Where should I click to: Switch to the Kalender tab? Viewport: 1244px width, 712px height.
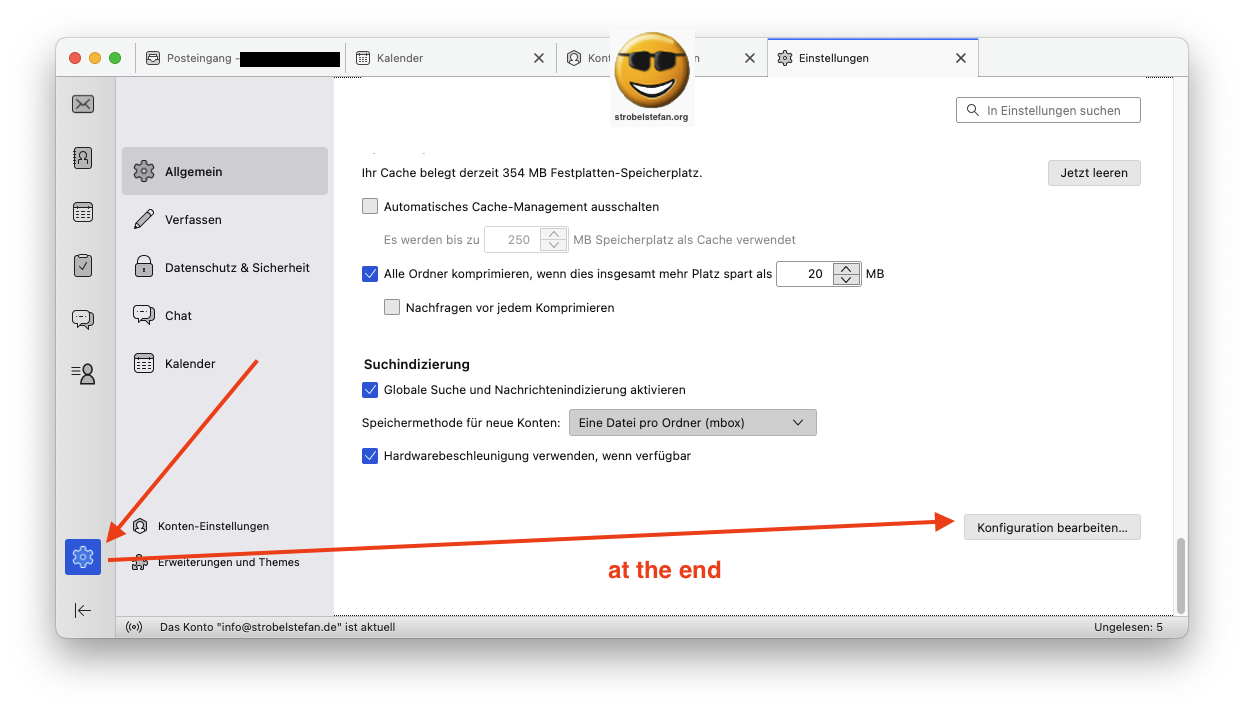click(x=400, y=57)
